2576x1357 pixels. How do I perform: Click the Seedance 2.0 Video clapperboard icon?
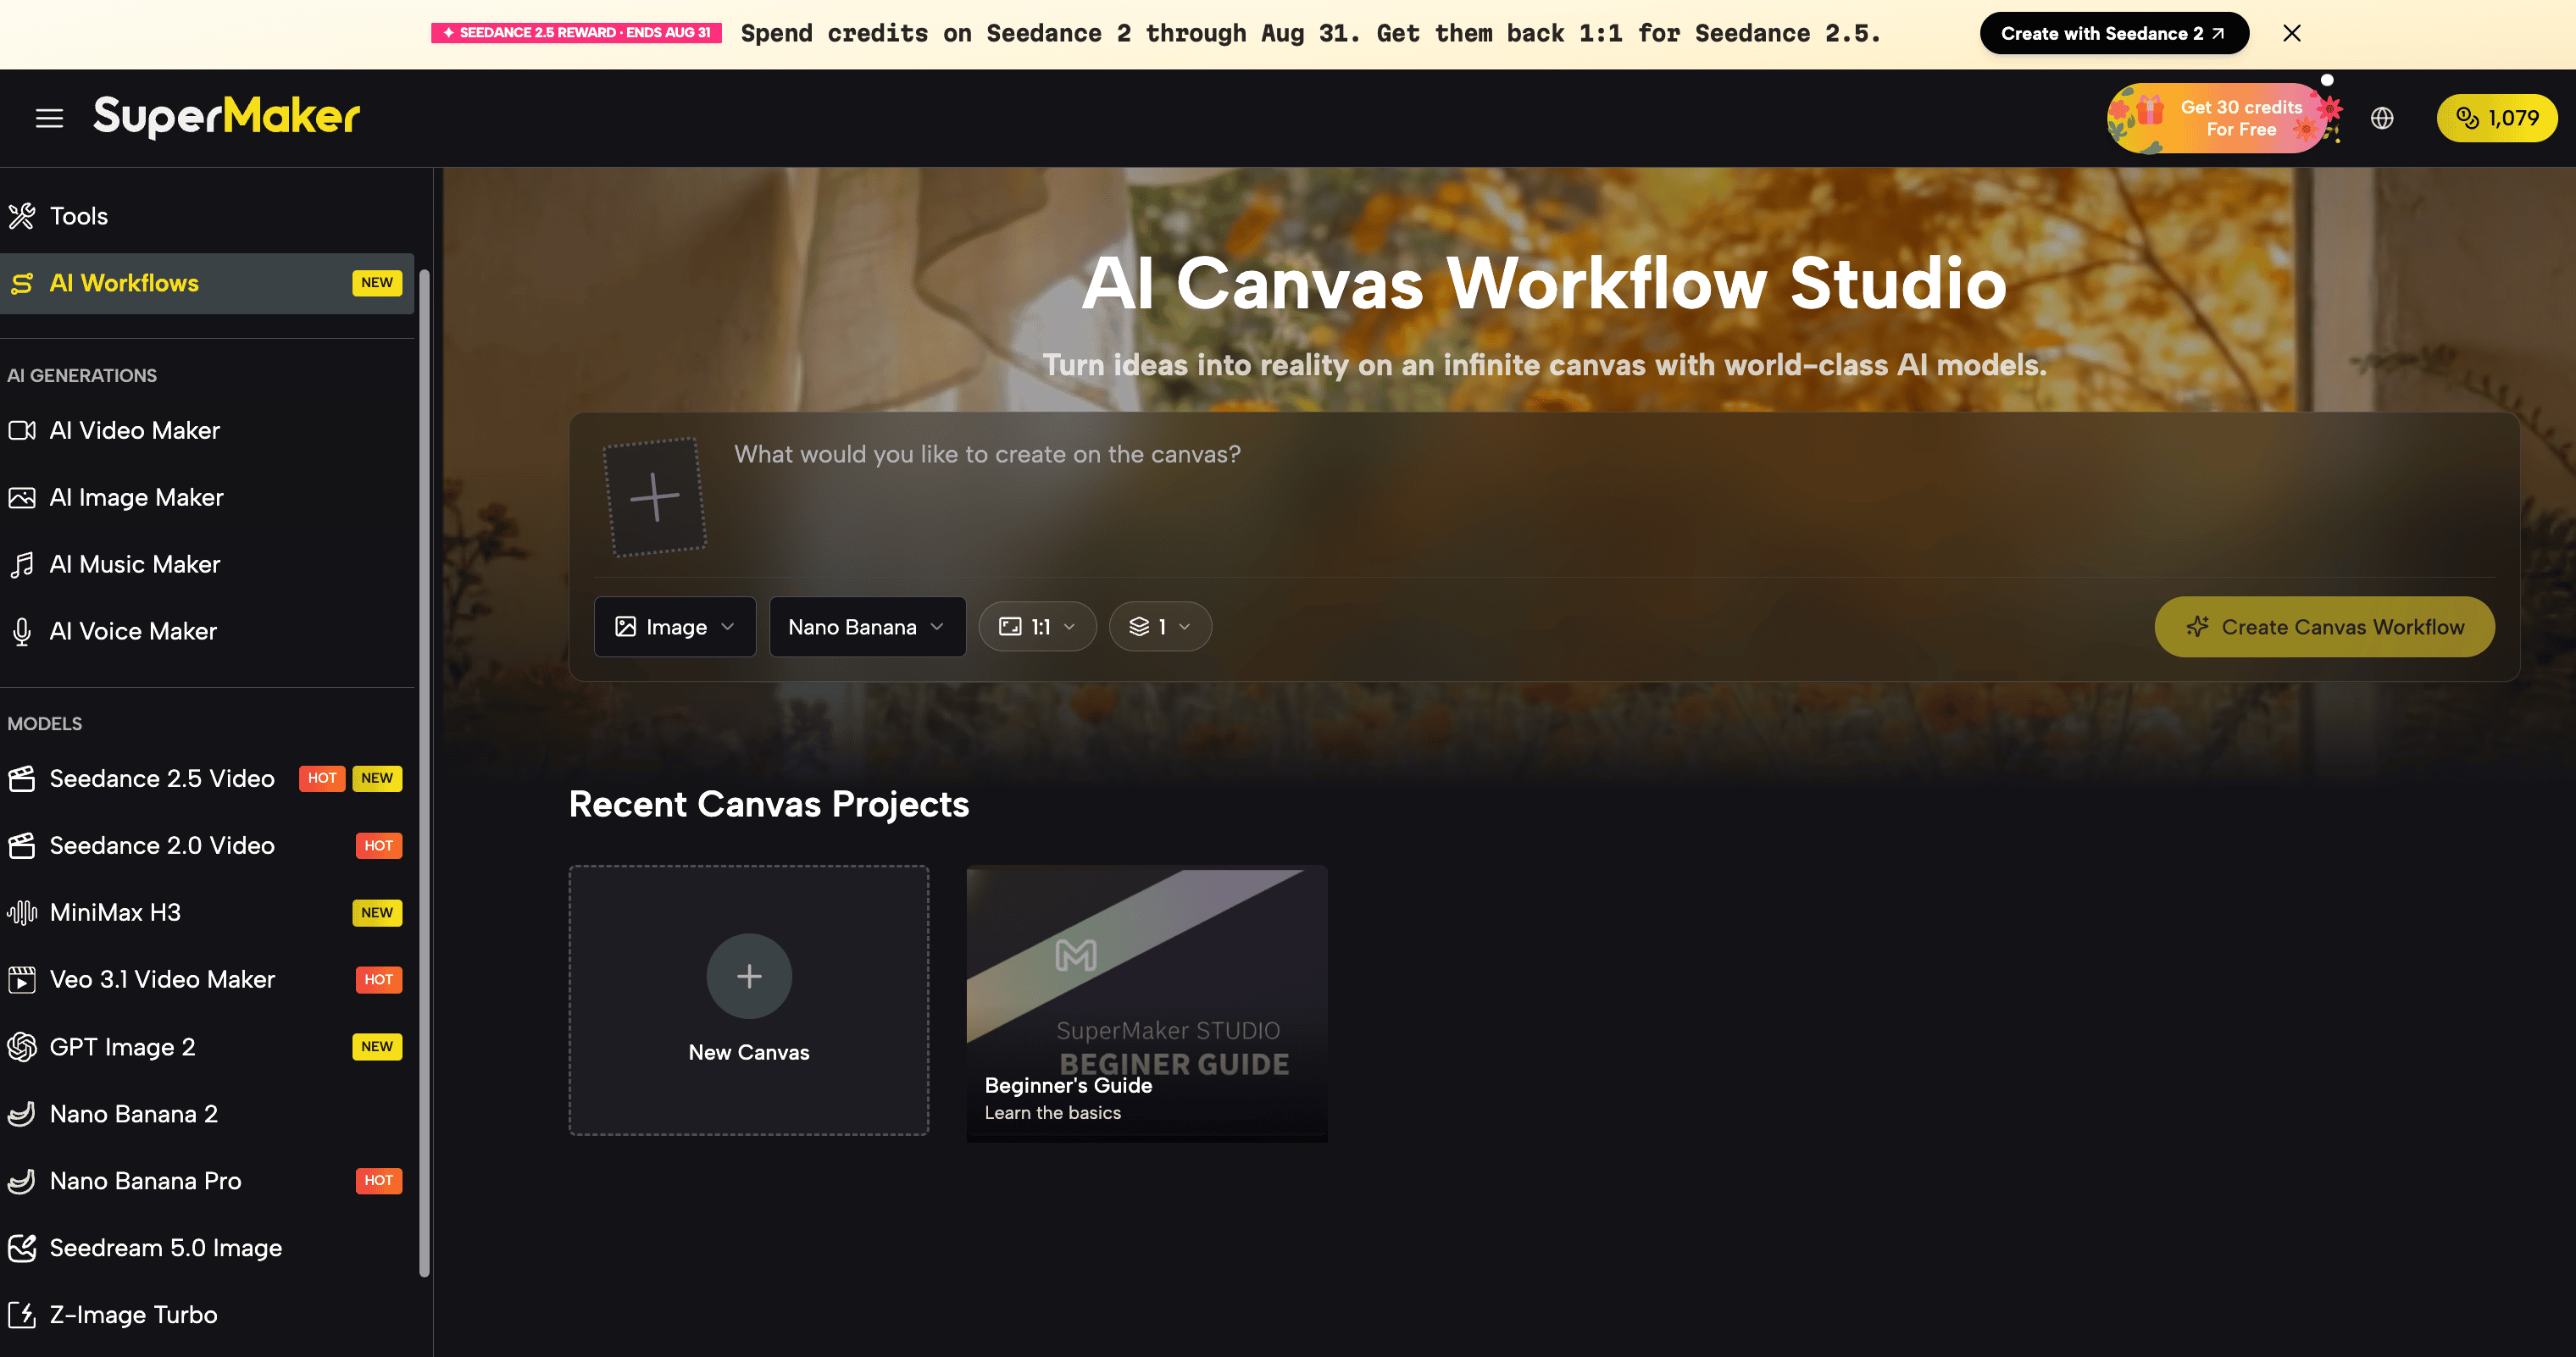tap(22, 845)
